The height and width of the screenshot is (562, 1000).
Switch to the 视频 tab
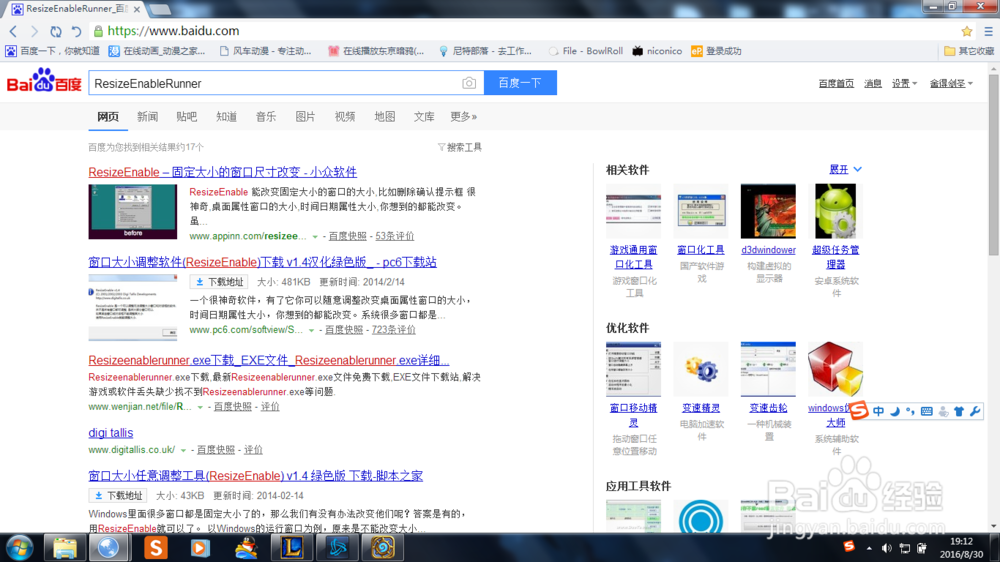[x=344, y=117]
